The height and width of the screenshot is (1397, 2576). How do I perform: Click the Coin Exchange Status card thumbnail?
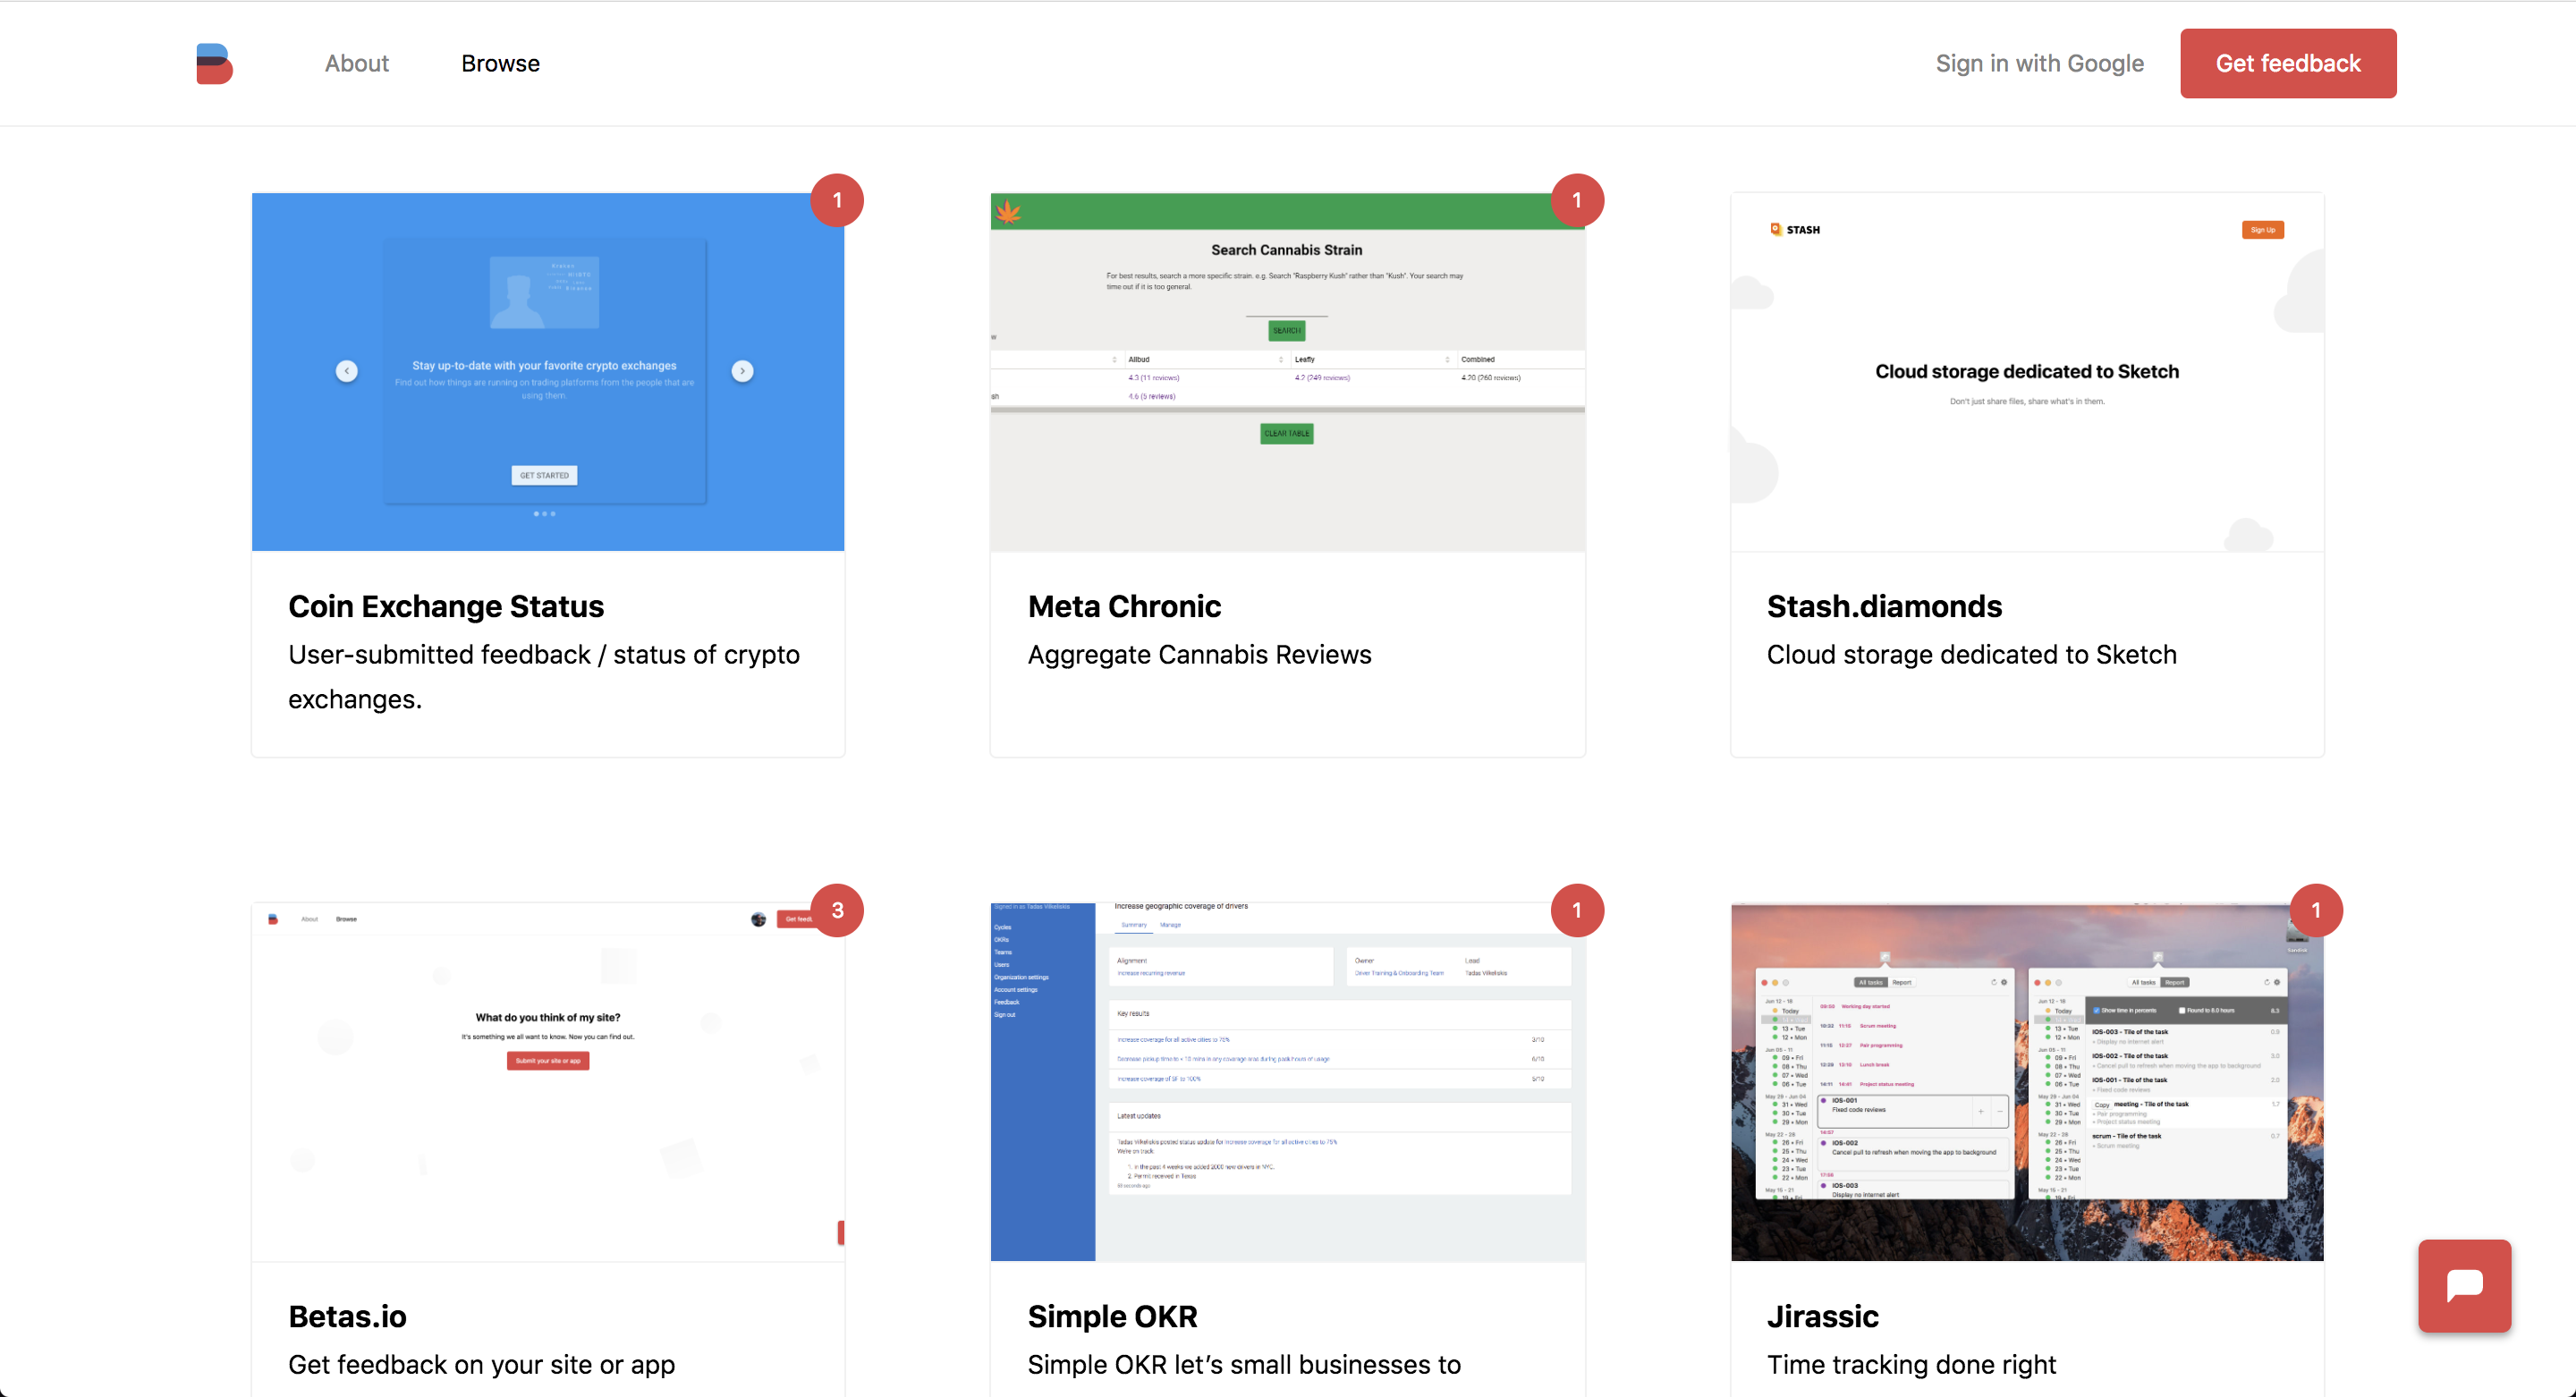coord(548,371)
